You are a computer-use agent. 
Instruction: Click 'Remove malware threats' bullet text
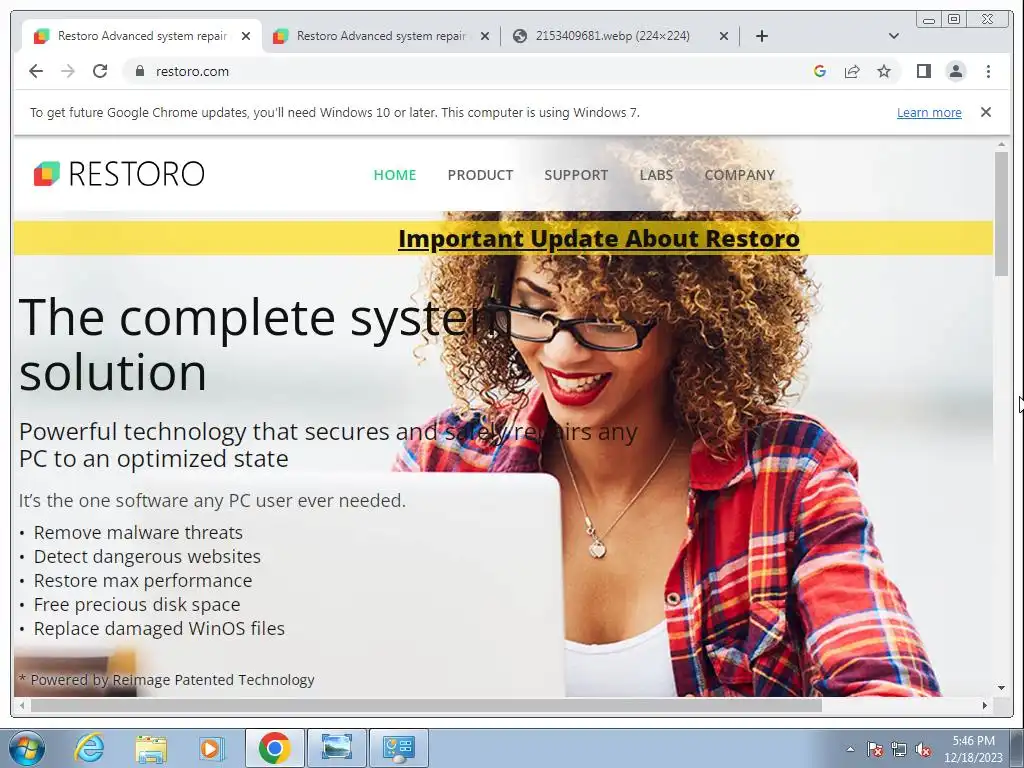[x=138, y=533]
